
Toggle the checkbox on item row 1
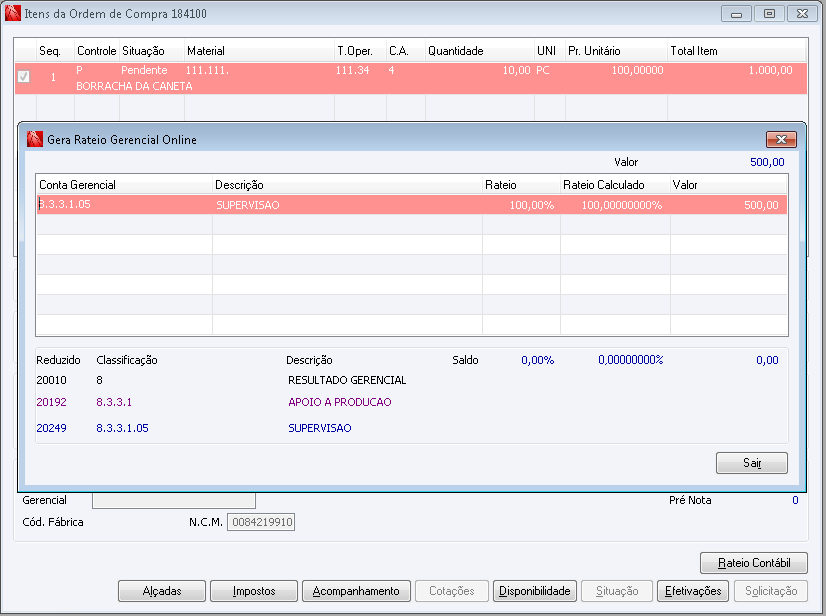23,77
